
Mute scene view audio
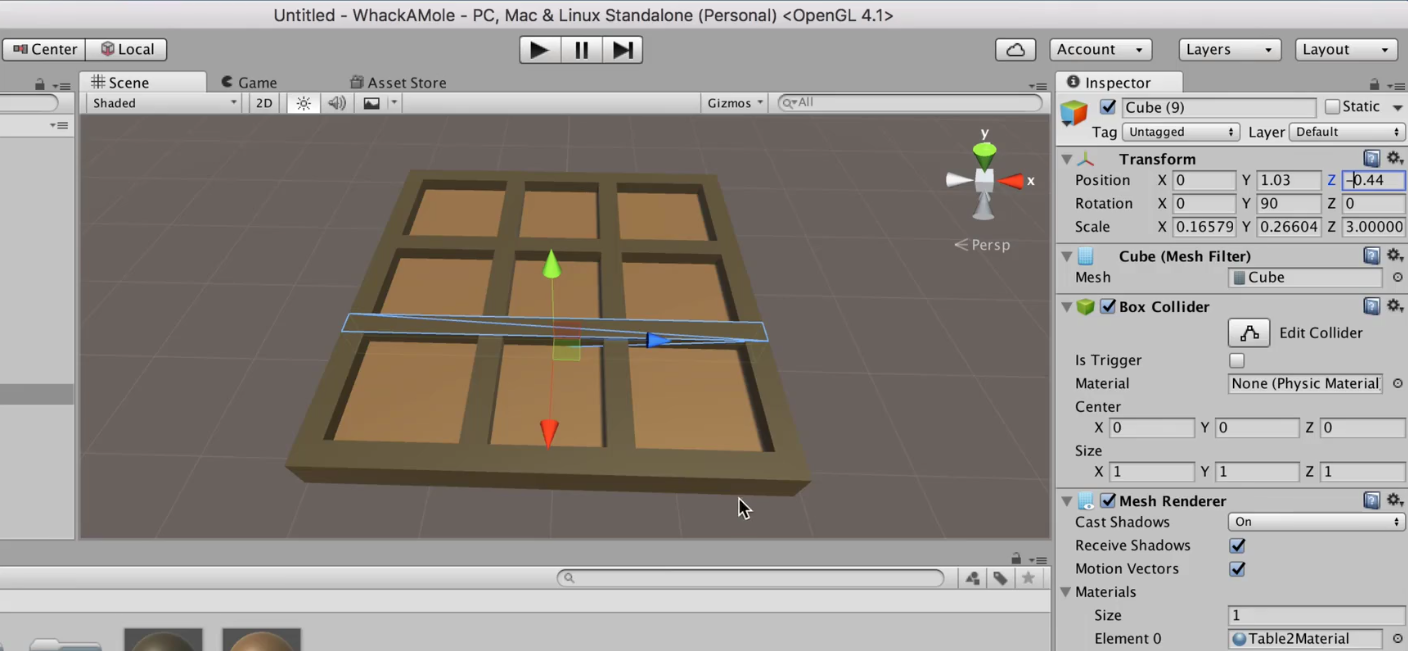(335, 102)
